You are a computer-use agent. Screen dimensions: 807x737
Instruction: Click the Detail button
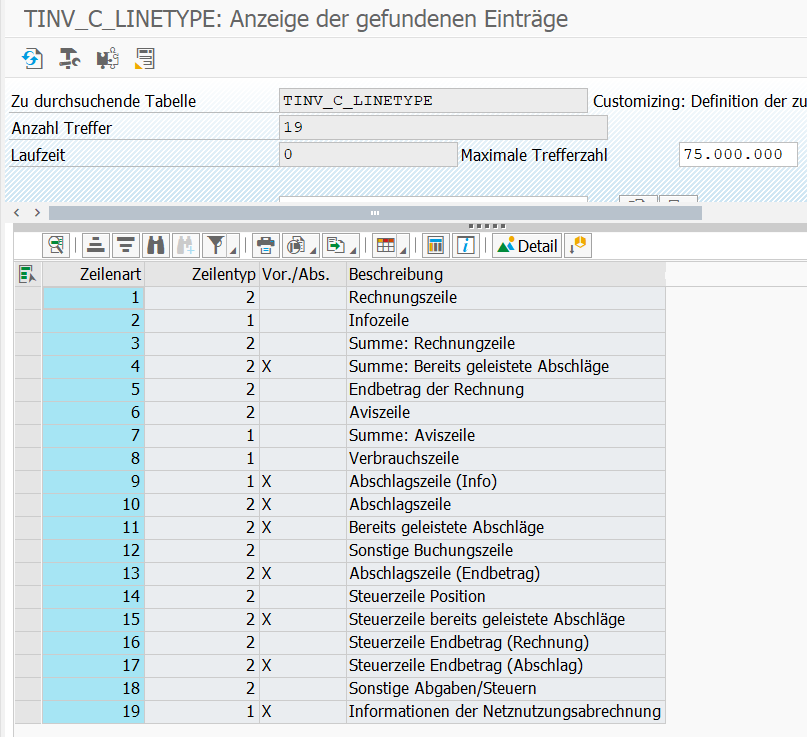527,245
